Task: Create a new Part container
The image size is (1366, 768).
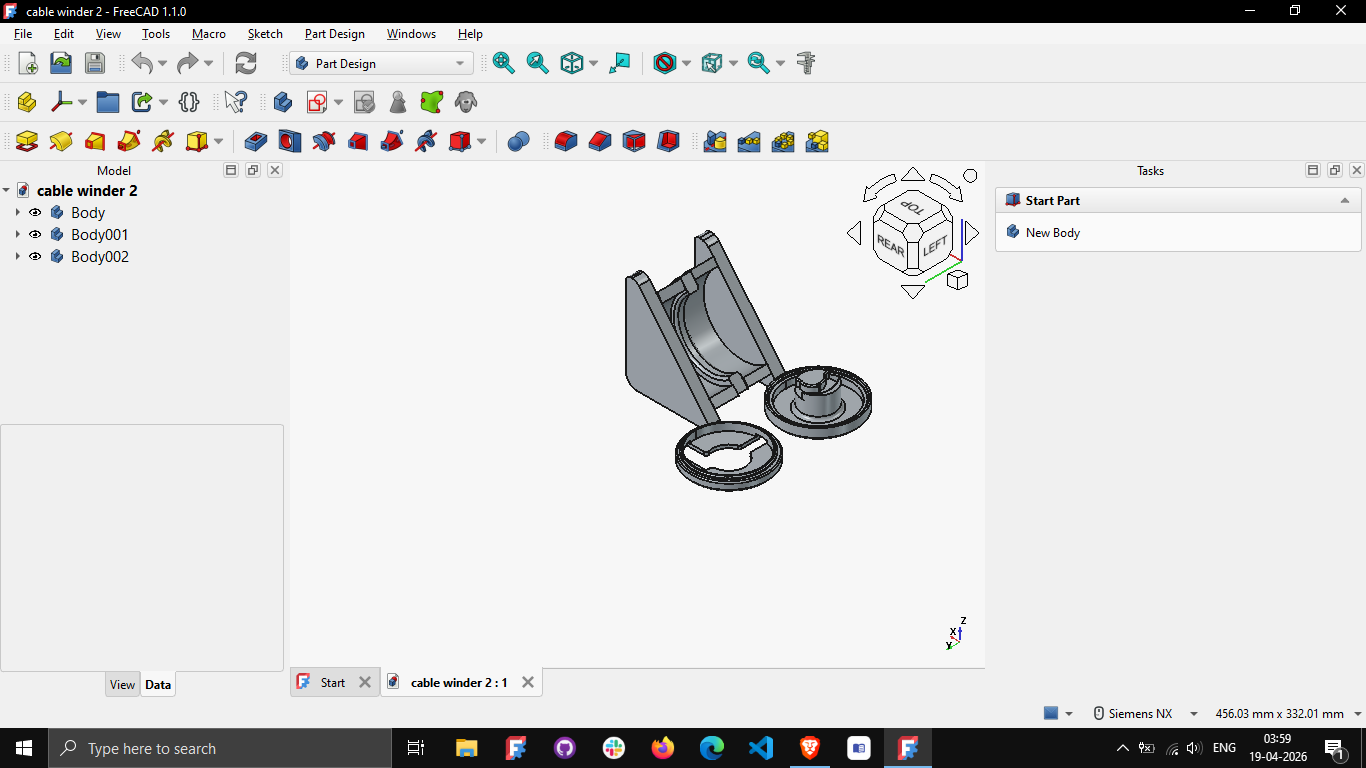Action: [27, 102]
